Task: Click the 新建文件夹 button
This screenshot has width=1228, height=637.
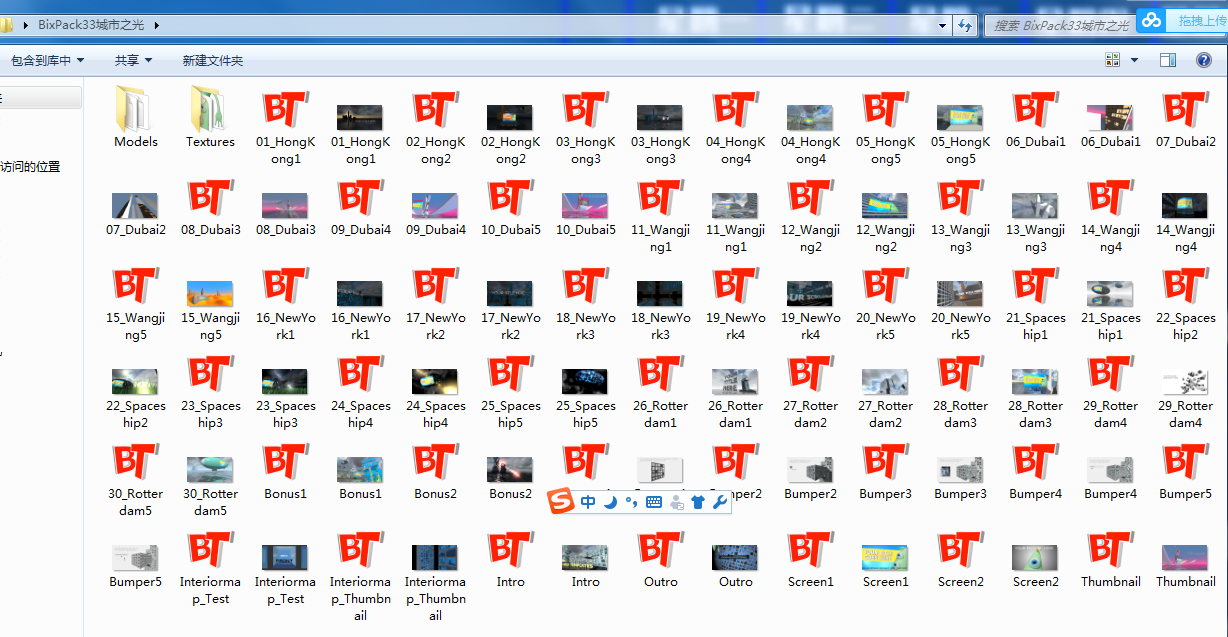Action: pyautogui.click(x=212, y=61)
